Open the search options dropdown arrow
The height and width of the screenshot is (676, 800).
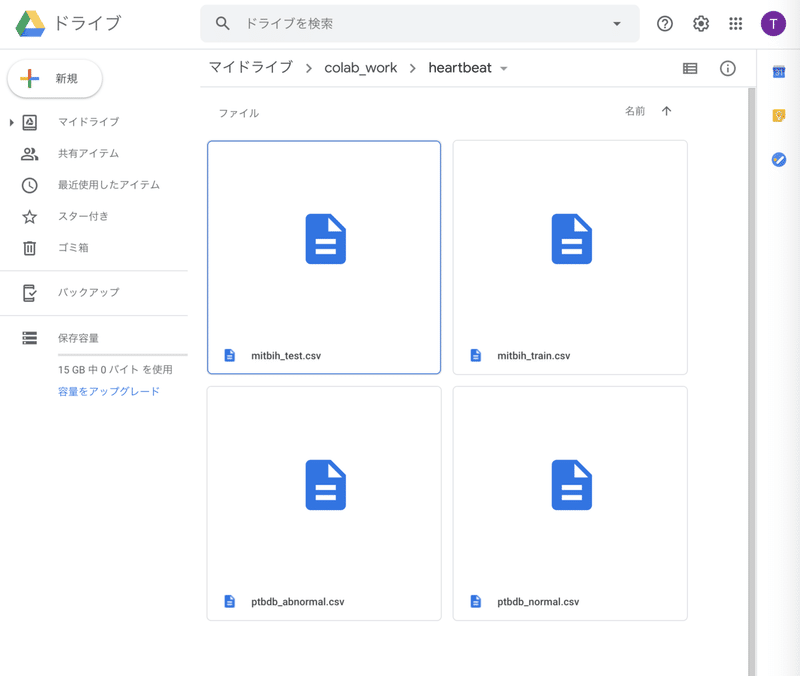[x=617, y=24]
